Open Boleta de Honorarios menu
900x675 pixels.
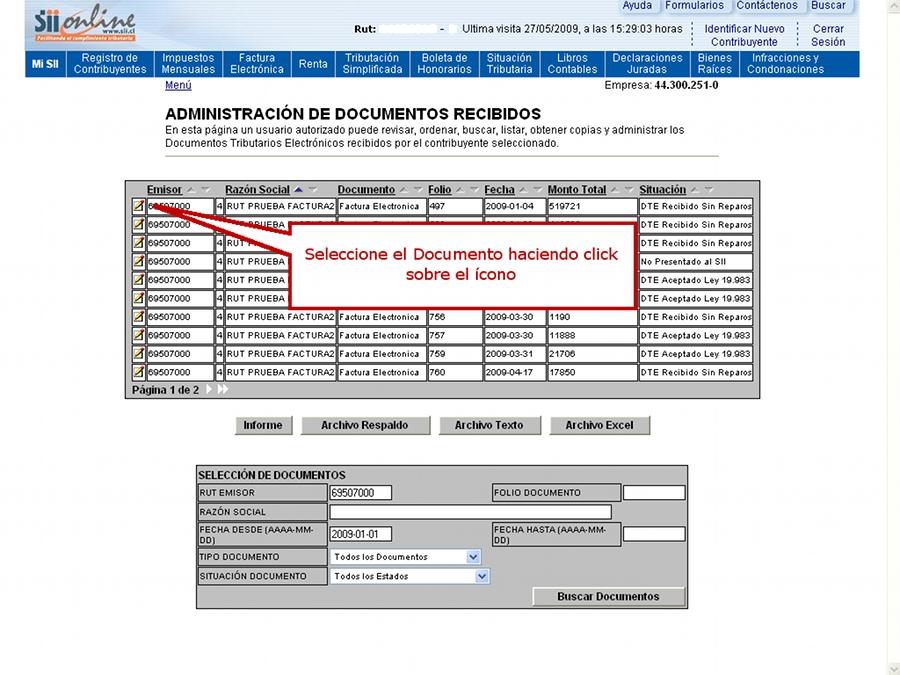[444, 64]
